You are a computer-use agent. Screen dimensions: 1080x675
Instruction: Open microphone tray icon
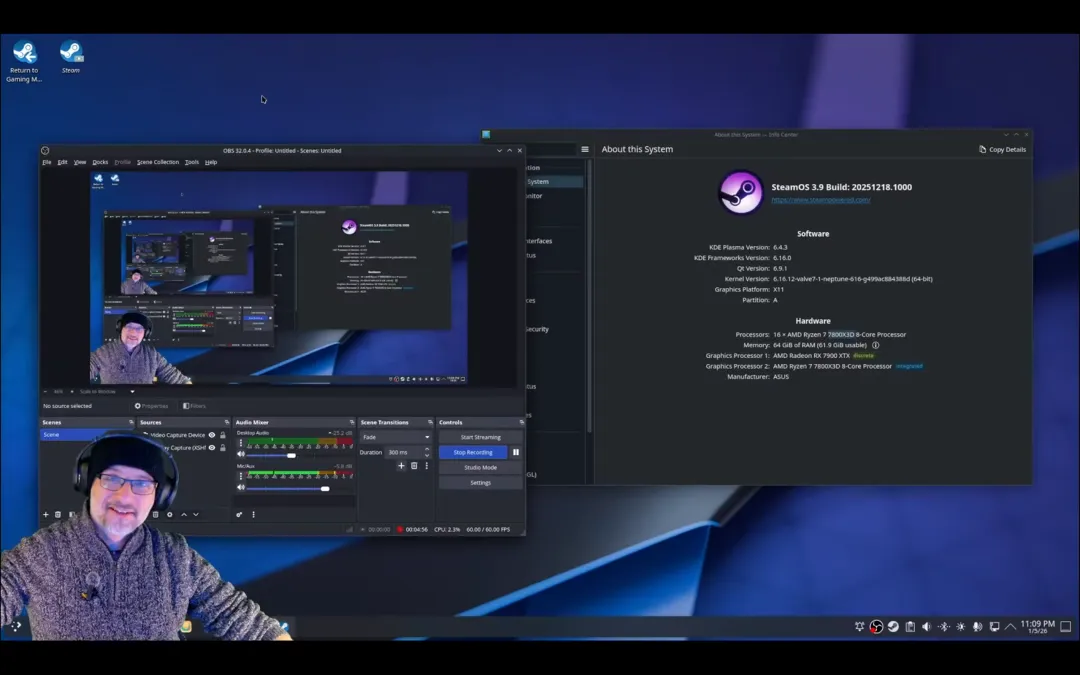coord(977,626)
